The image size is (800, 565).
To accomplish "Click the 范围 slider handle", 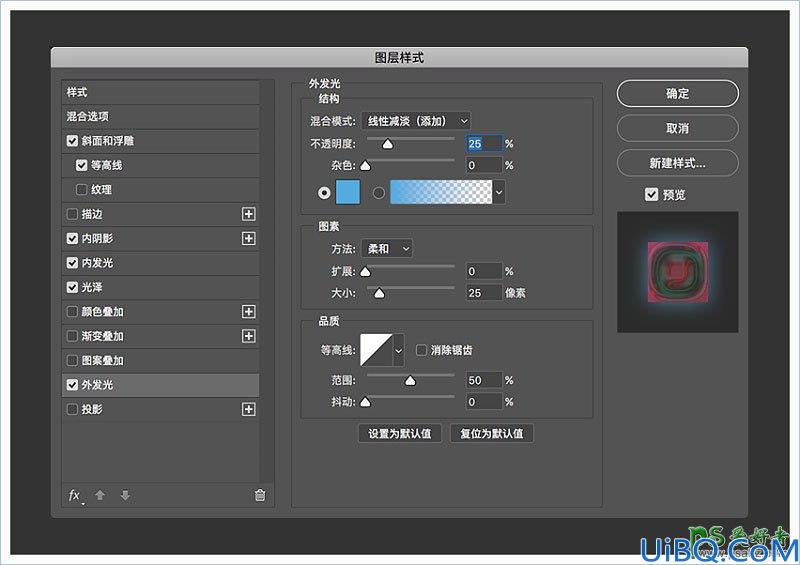I will click(410, 380).
